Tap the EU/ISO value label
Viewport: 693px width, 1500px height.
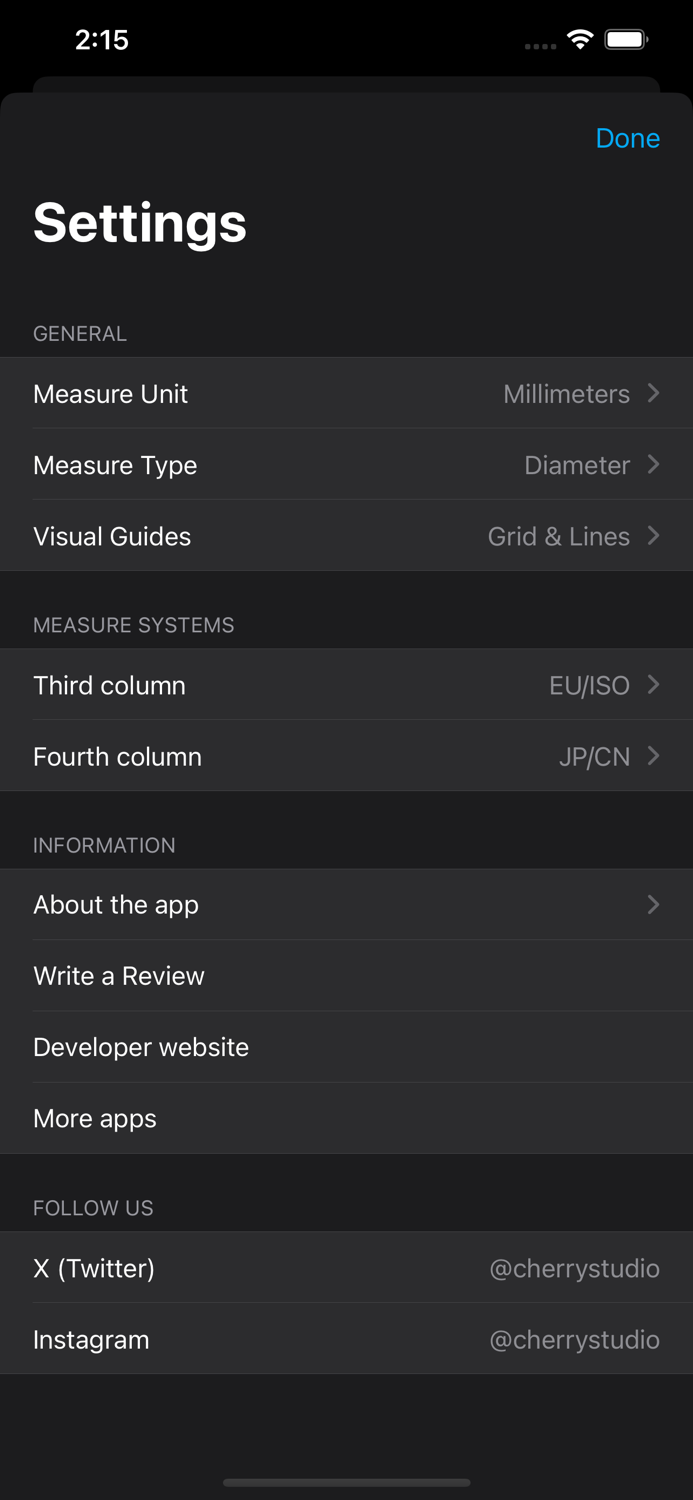point(589,685)
